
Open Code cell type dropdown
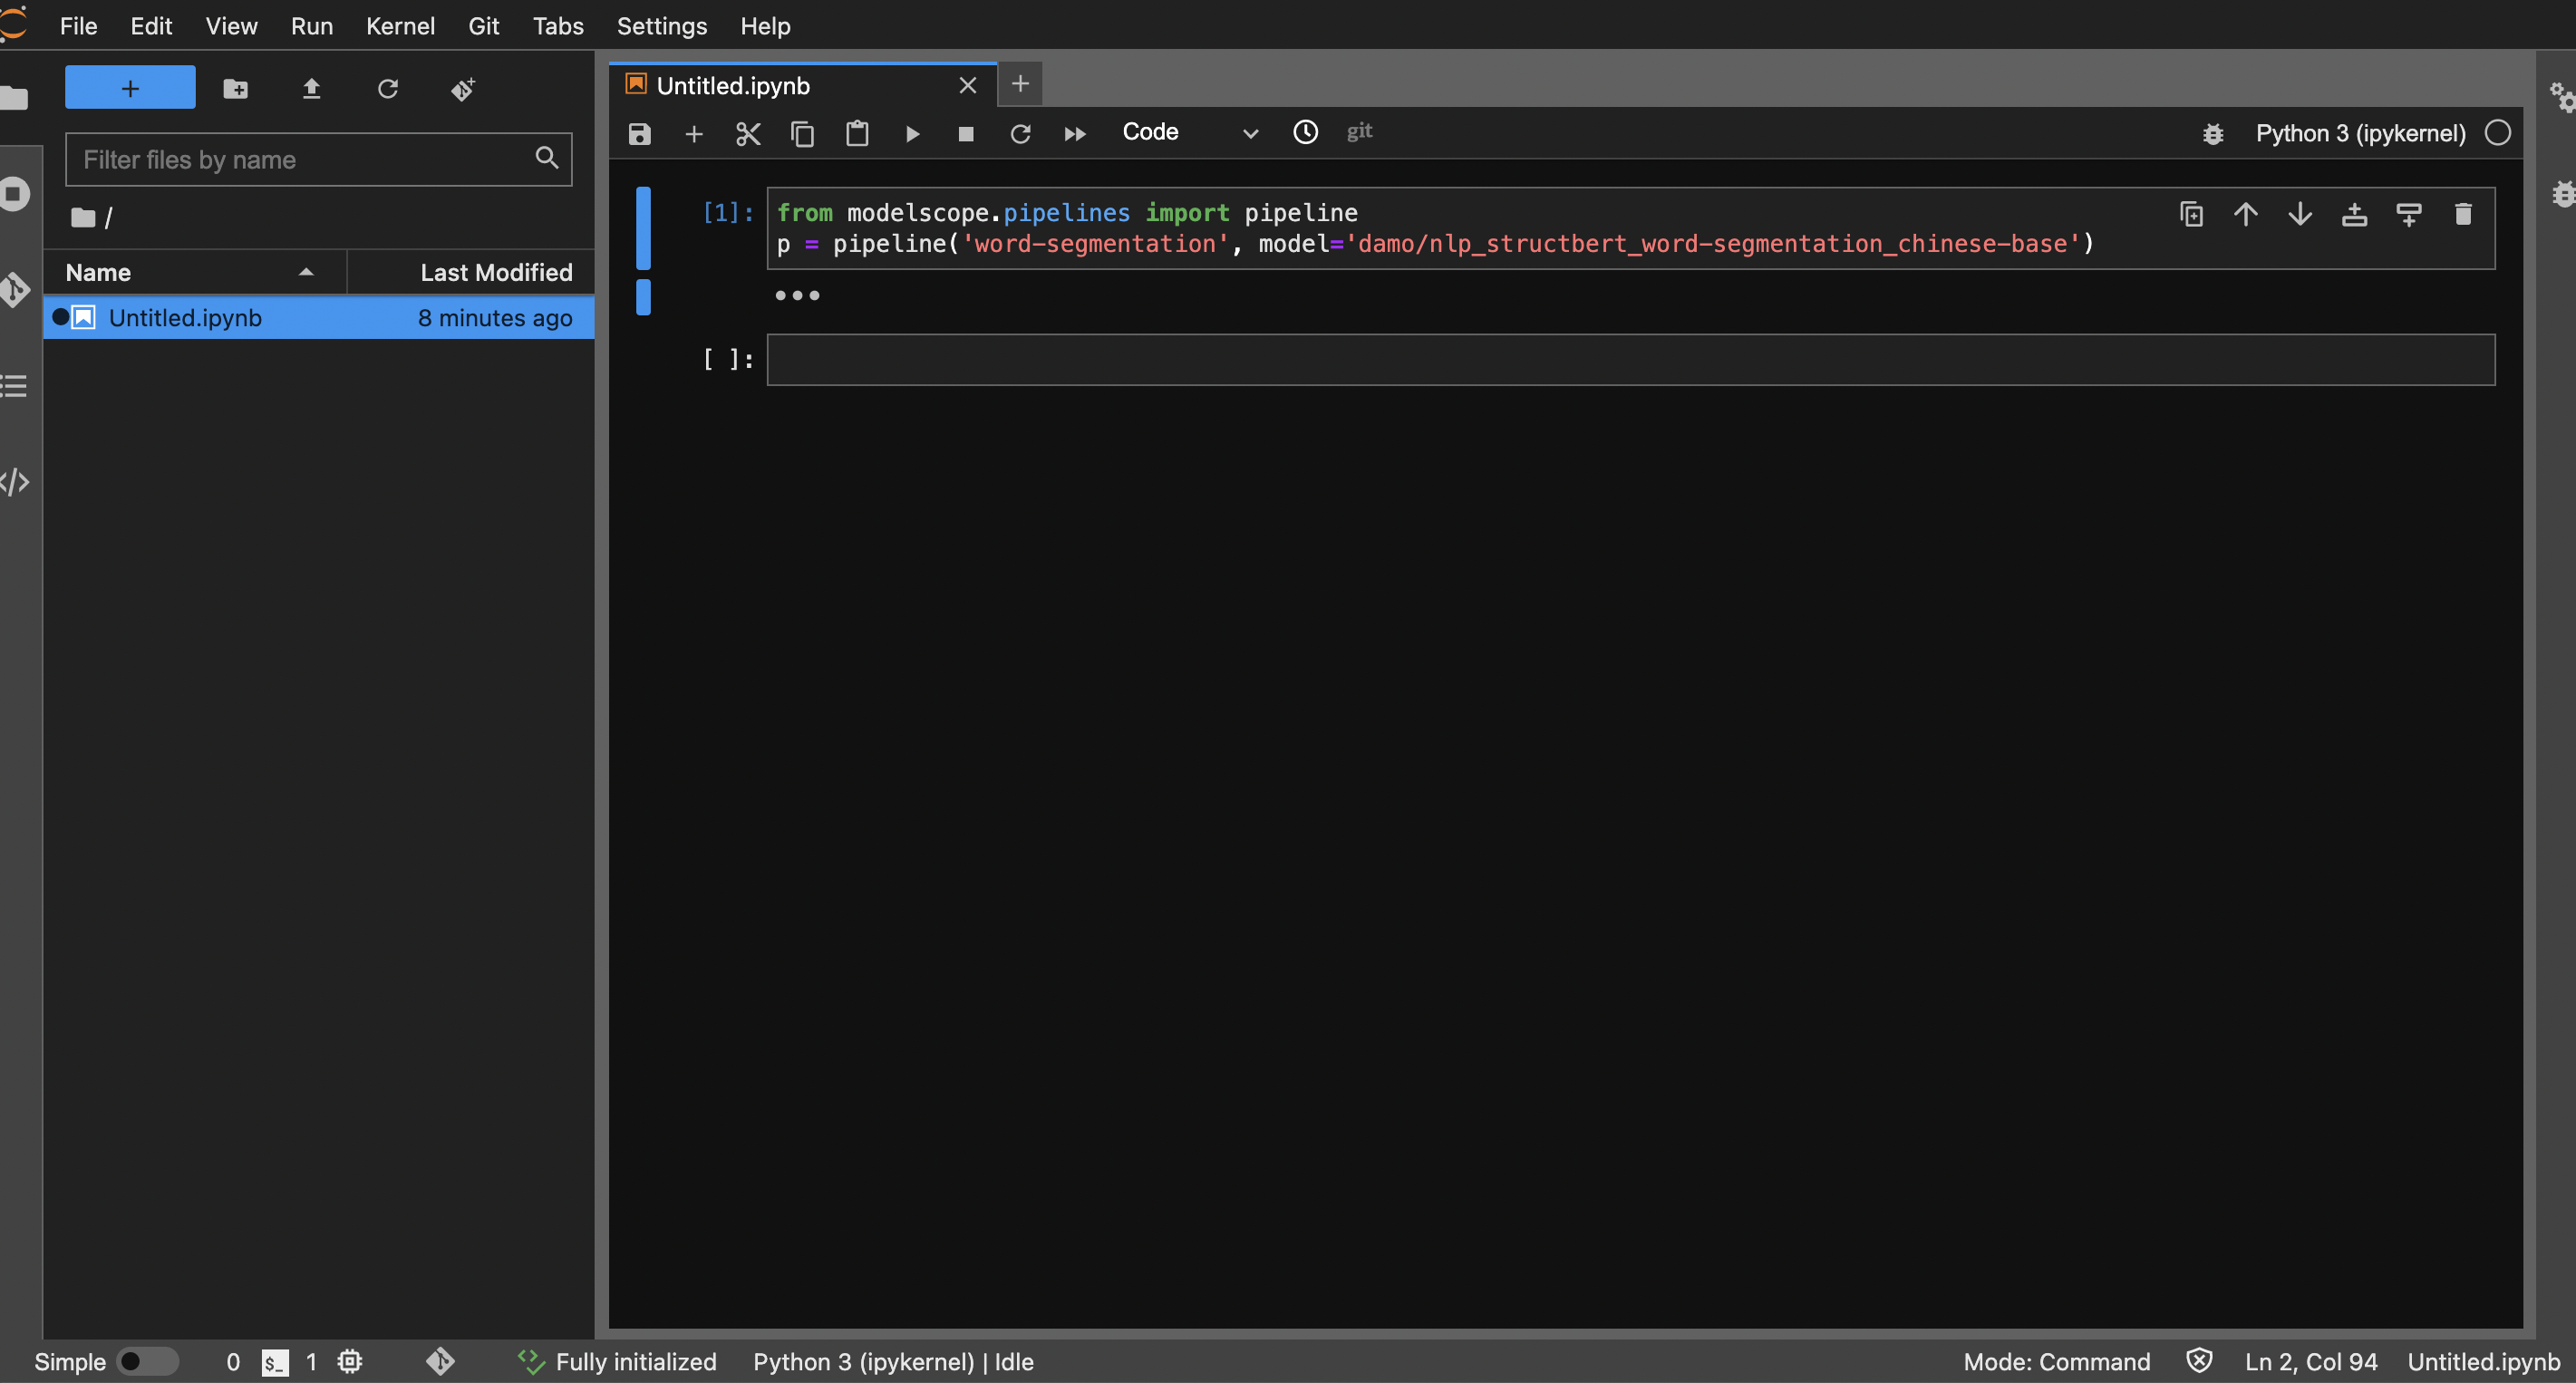tap(1188, 132)
